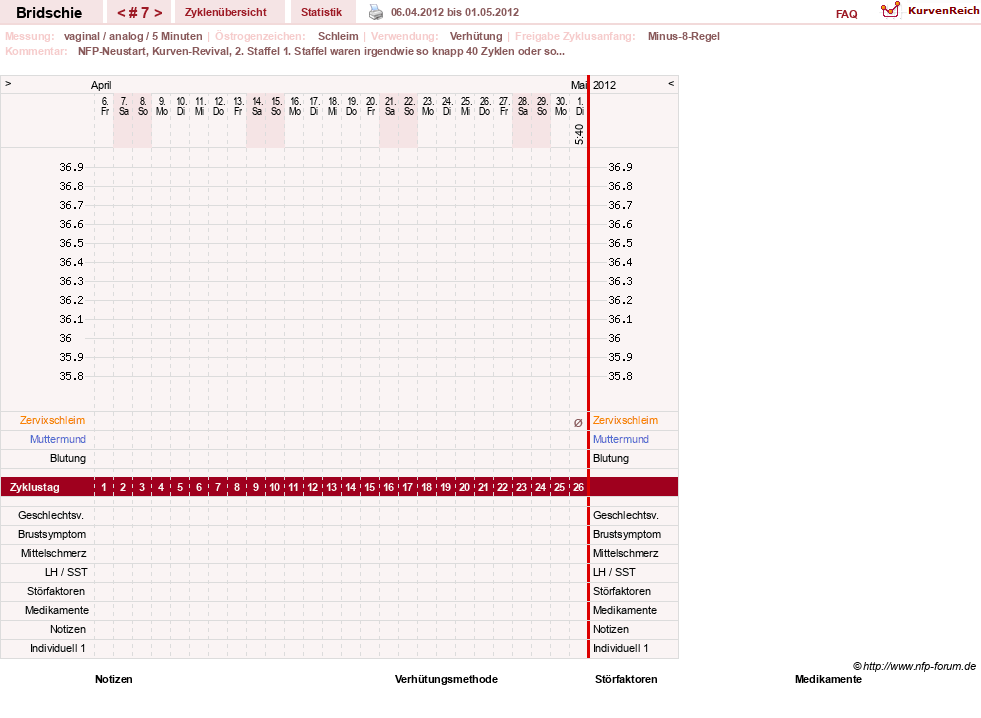Viewport: 981px width, 718px height.
Task: Select cycle day 26 cell
Action: tap(578, 487)
